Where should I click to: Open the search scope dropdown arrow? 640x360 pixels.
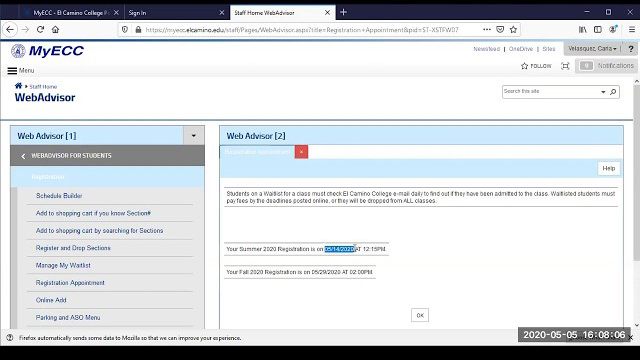[603, 92]
